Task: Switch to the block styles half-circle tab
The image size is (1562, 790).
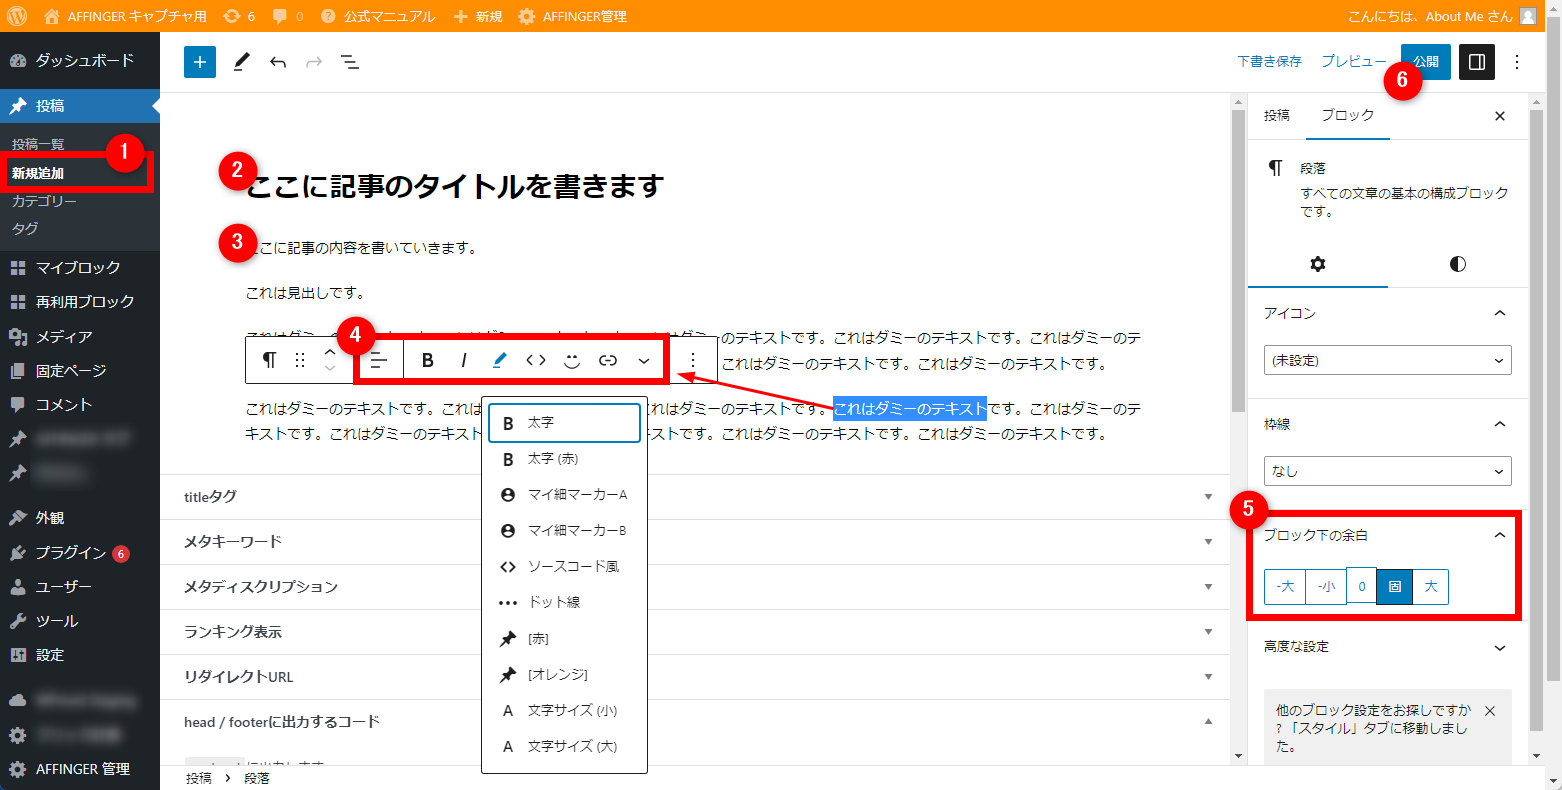Action: pyautogui.click(x=1458, y=264)
